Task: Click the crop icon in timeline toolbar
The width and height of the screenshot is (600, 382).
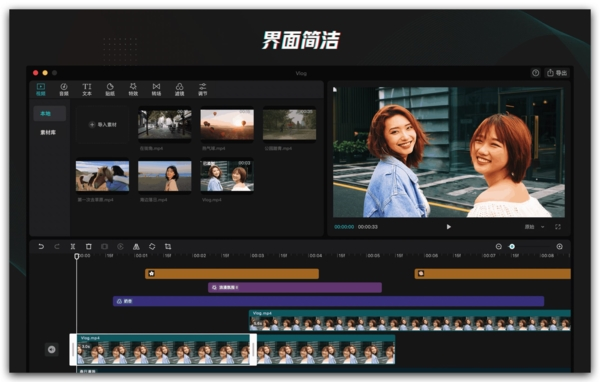Action: pos(168,247)
